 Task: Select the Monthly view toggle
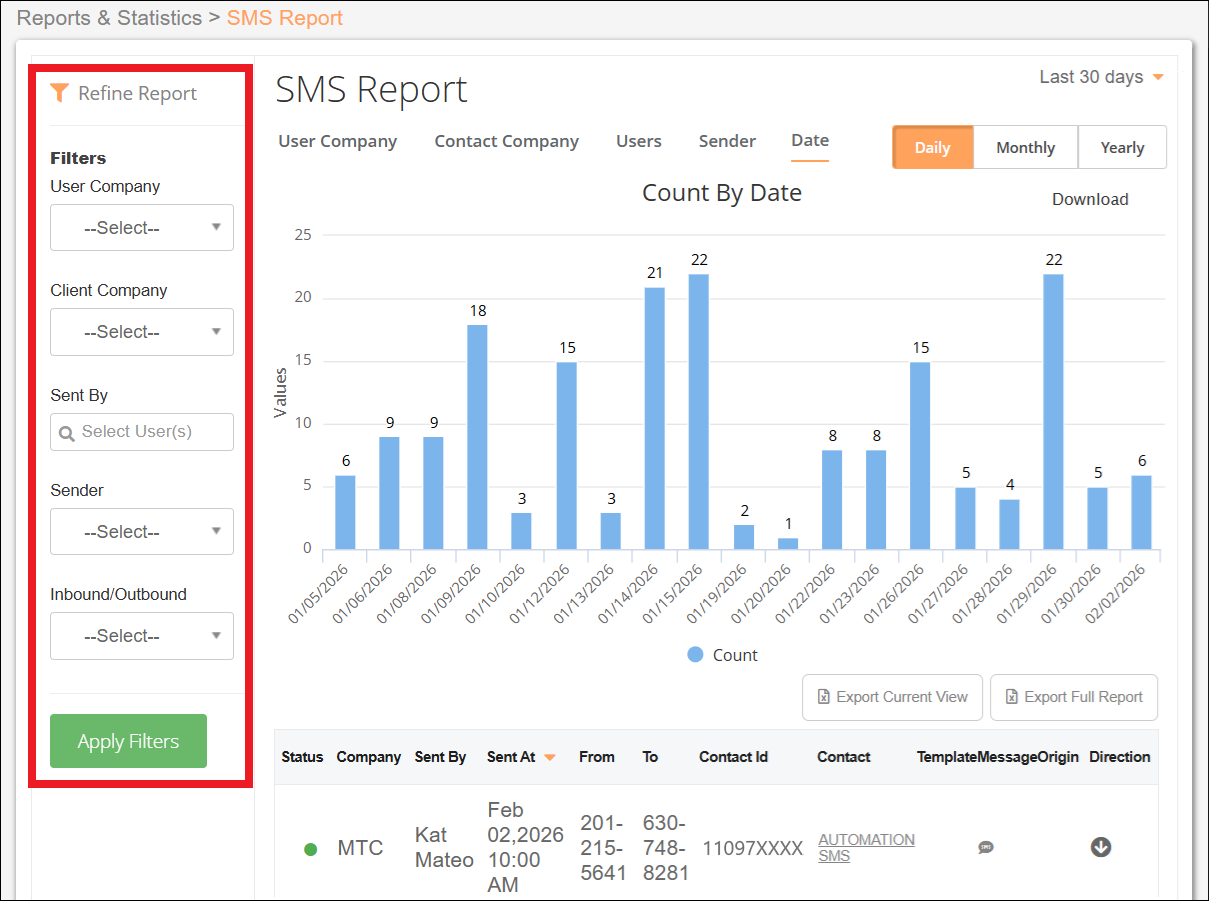click(1025, 147)
